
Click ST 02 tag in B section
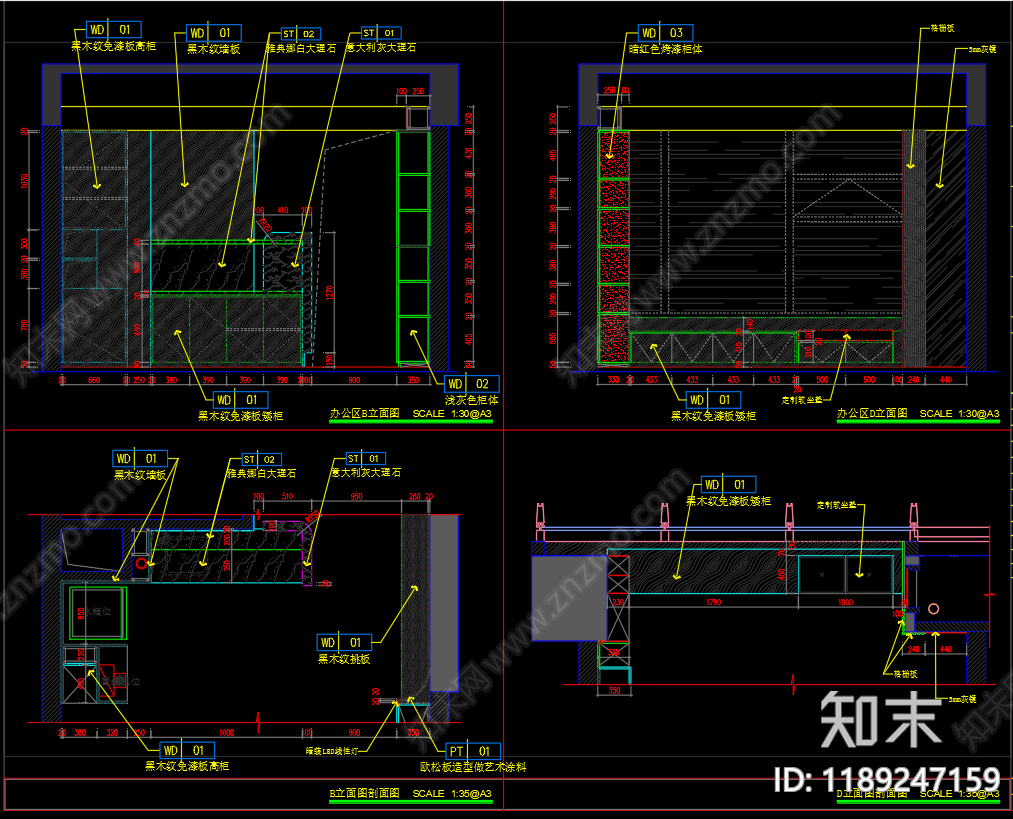pyautogui.click(x=261, y=459)
